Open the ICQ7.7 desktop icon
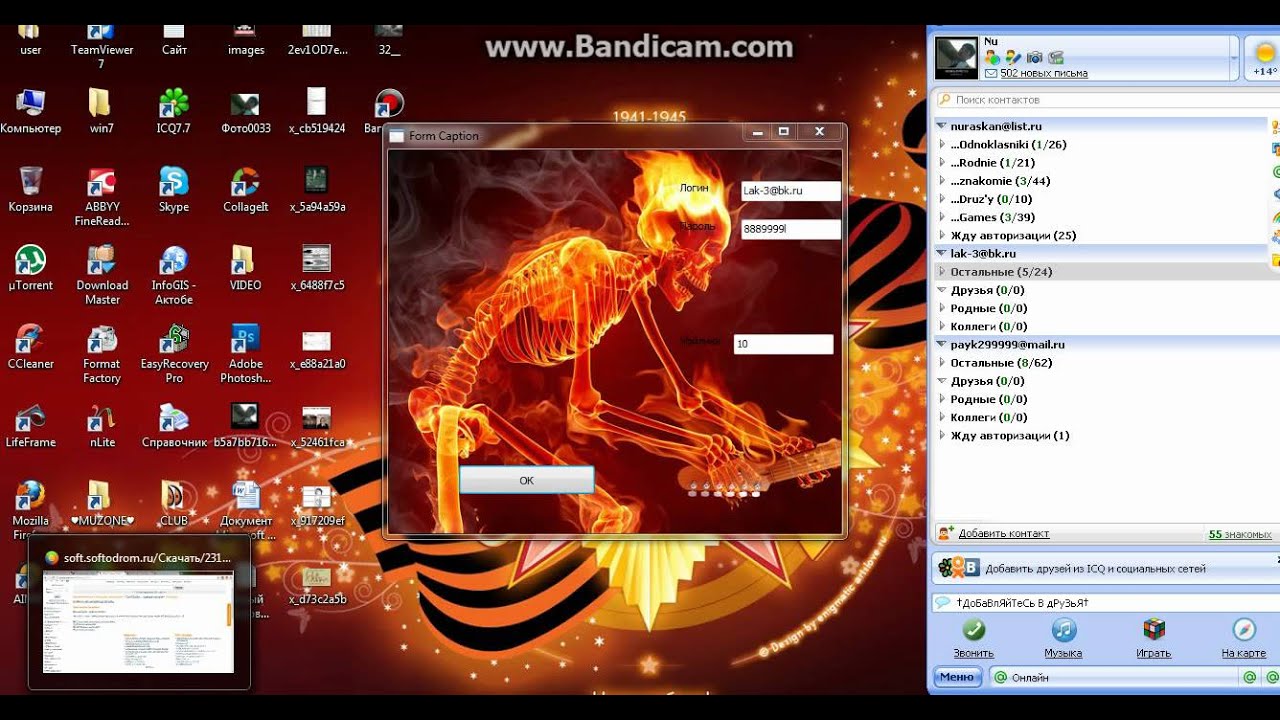 click(174, 110)
